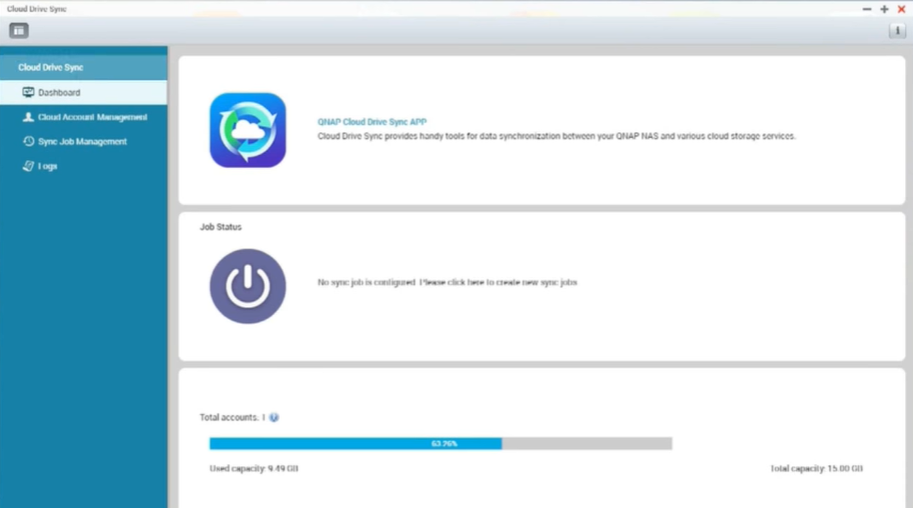This screenshot has width=913, height=508.
Task: Click the Total accounts label
Action: tap(232, 417)
